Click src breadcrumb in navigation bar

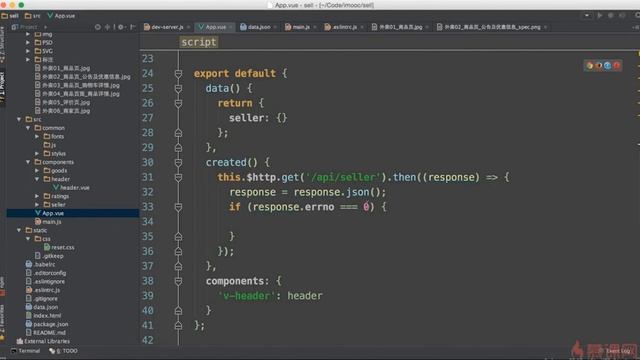coord(33,16)
